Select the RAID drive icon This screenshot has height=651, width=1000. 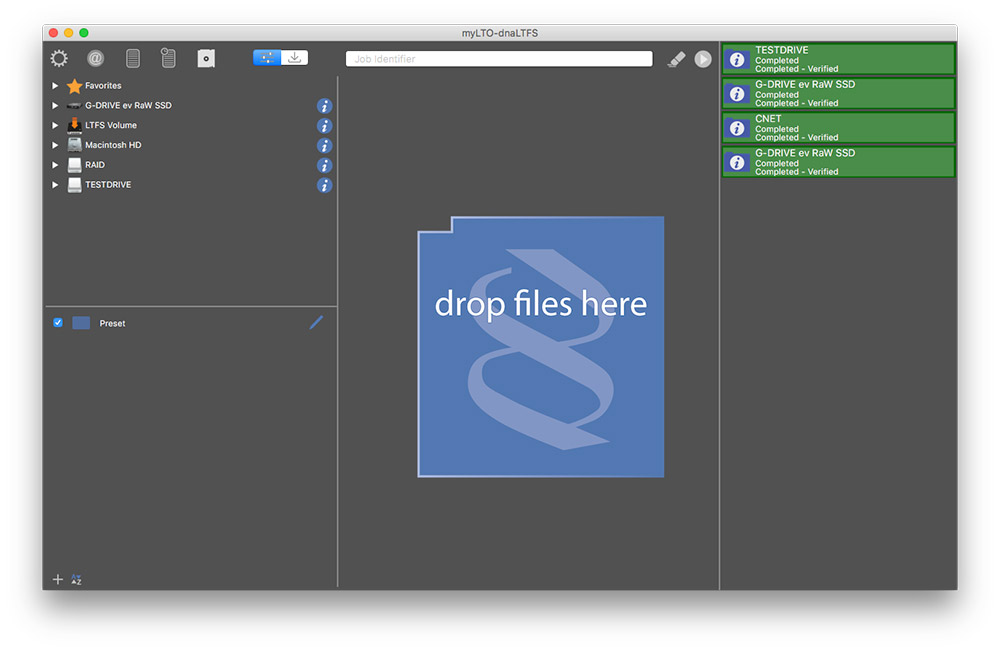[75, 165]
